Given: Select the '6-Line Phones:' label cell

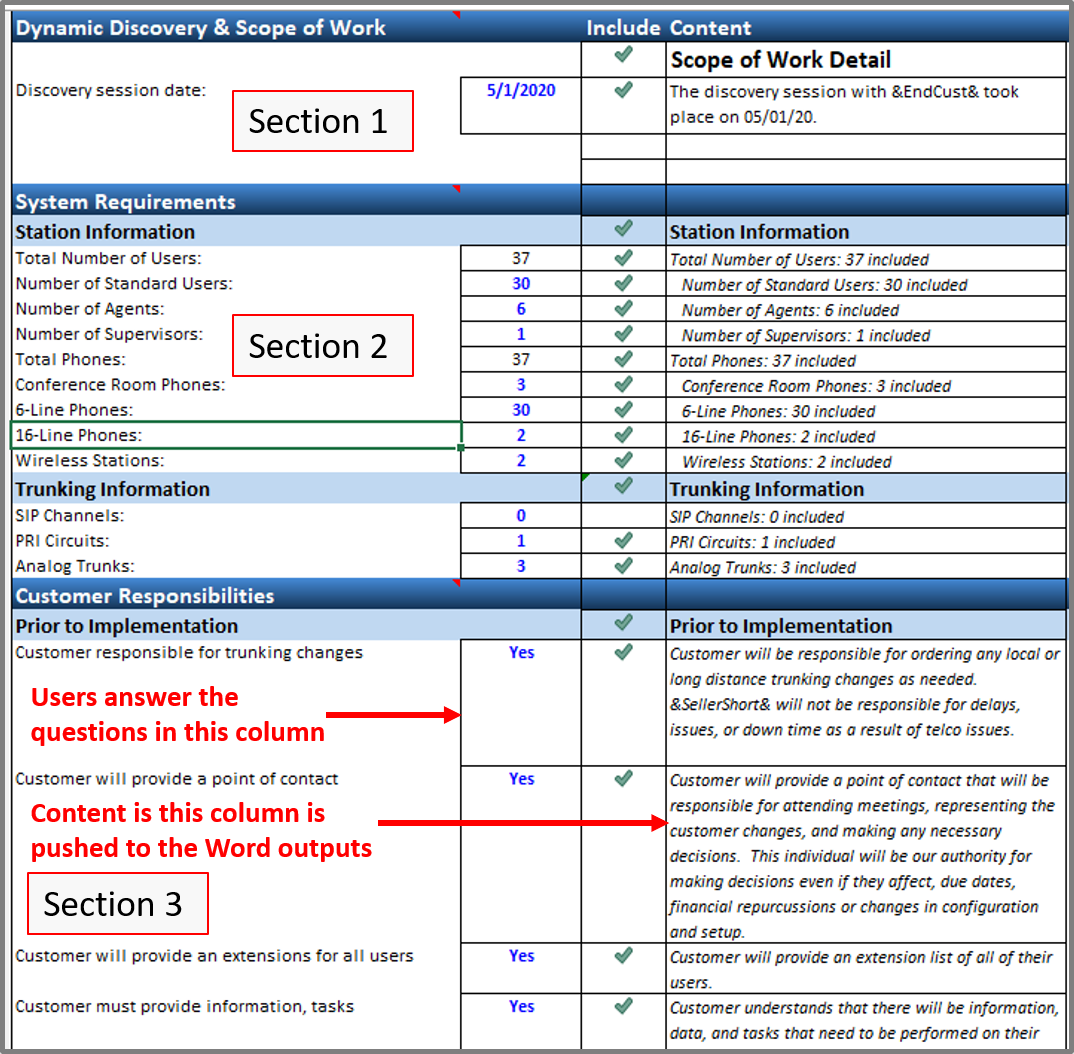Looking at the screenshot, I should pyautogui.click(x=236, y=410).
